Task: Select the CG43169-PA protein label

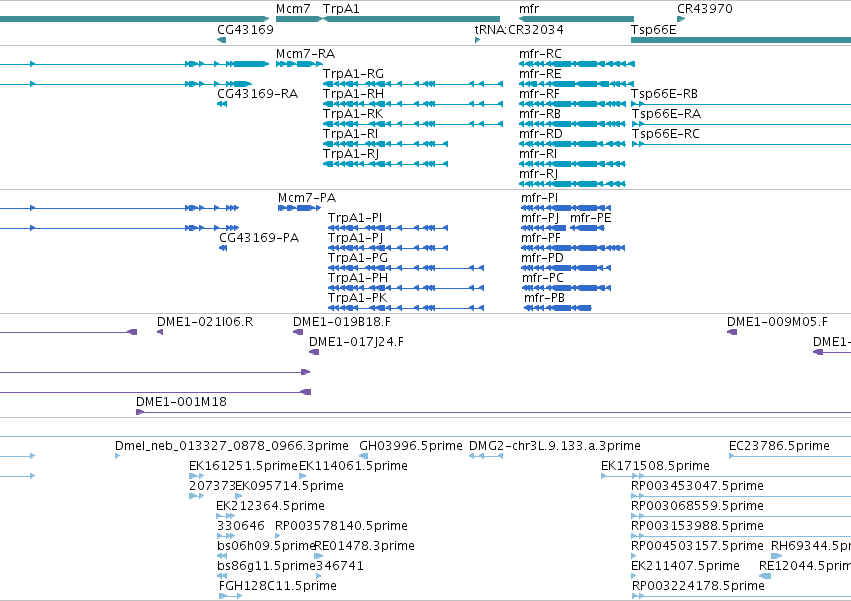Action: click(259, 238)
